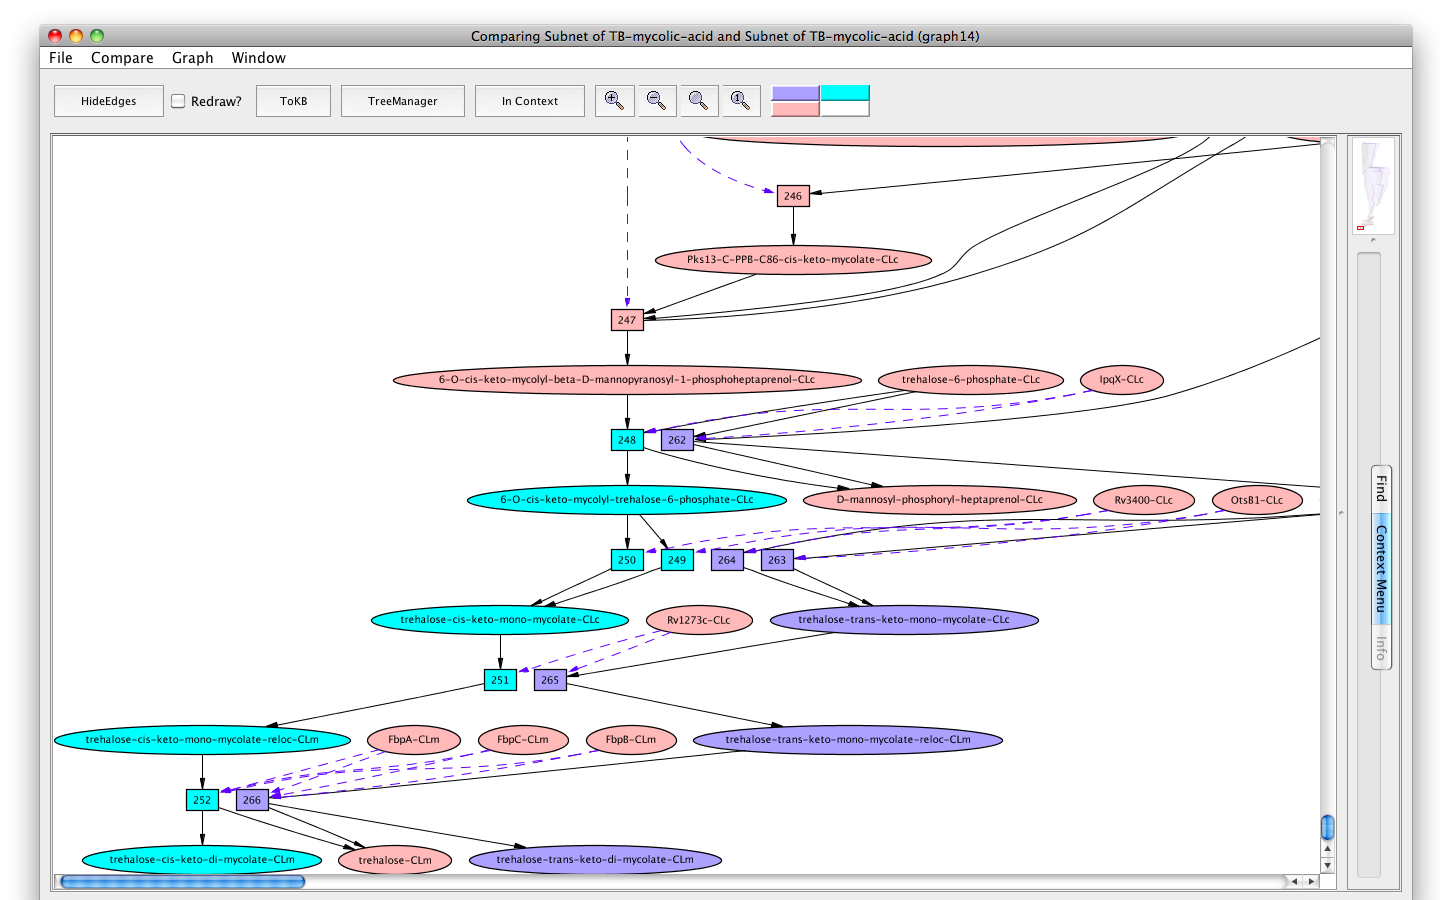The image size is (1440, 900).
Task: Select the trehalose-trans-keto-di-mycolate-CLm node
Action: tap(595, 860)
